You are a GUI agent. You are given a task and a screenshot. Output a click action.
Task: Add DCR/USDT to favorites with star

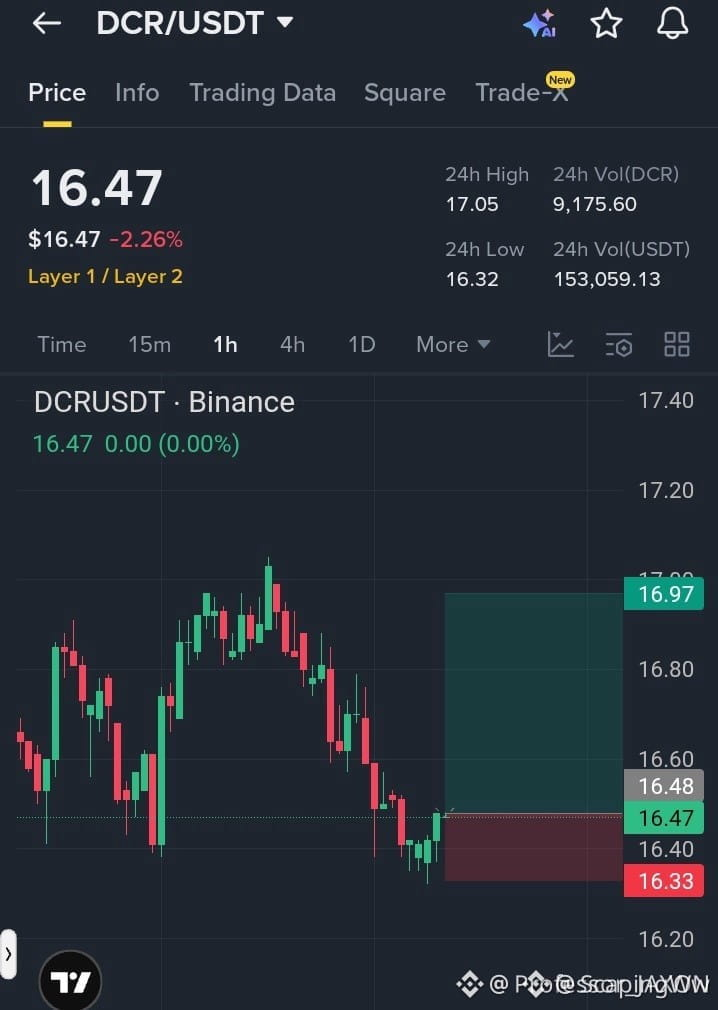[606, 24]
